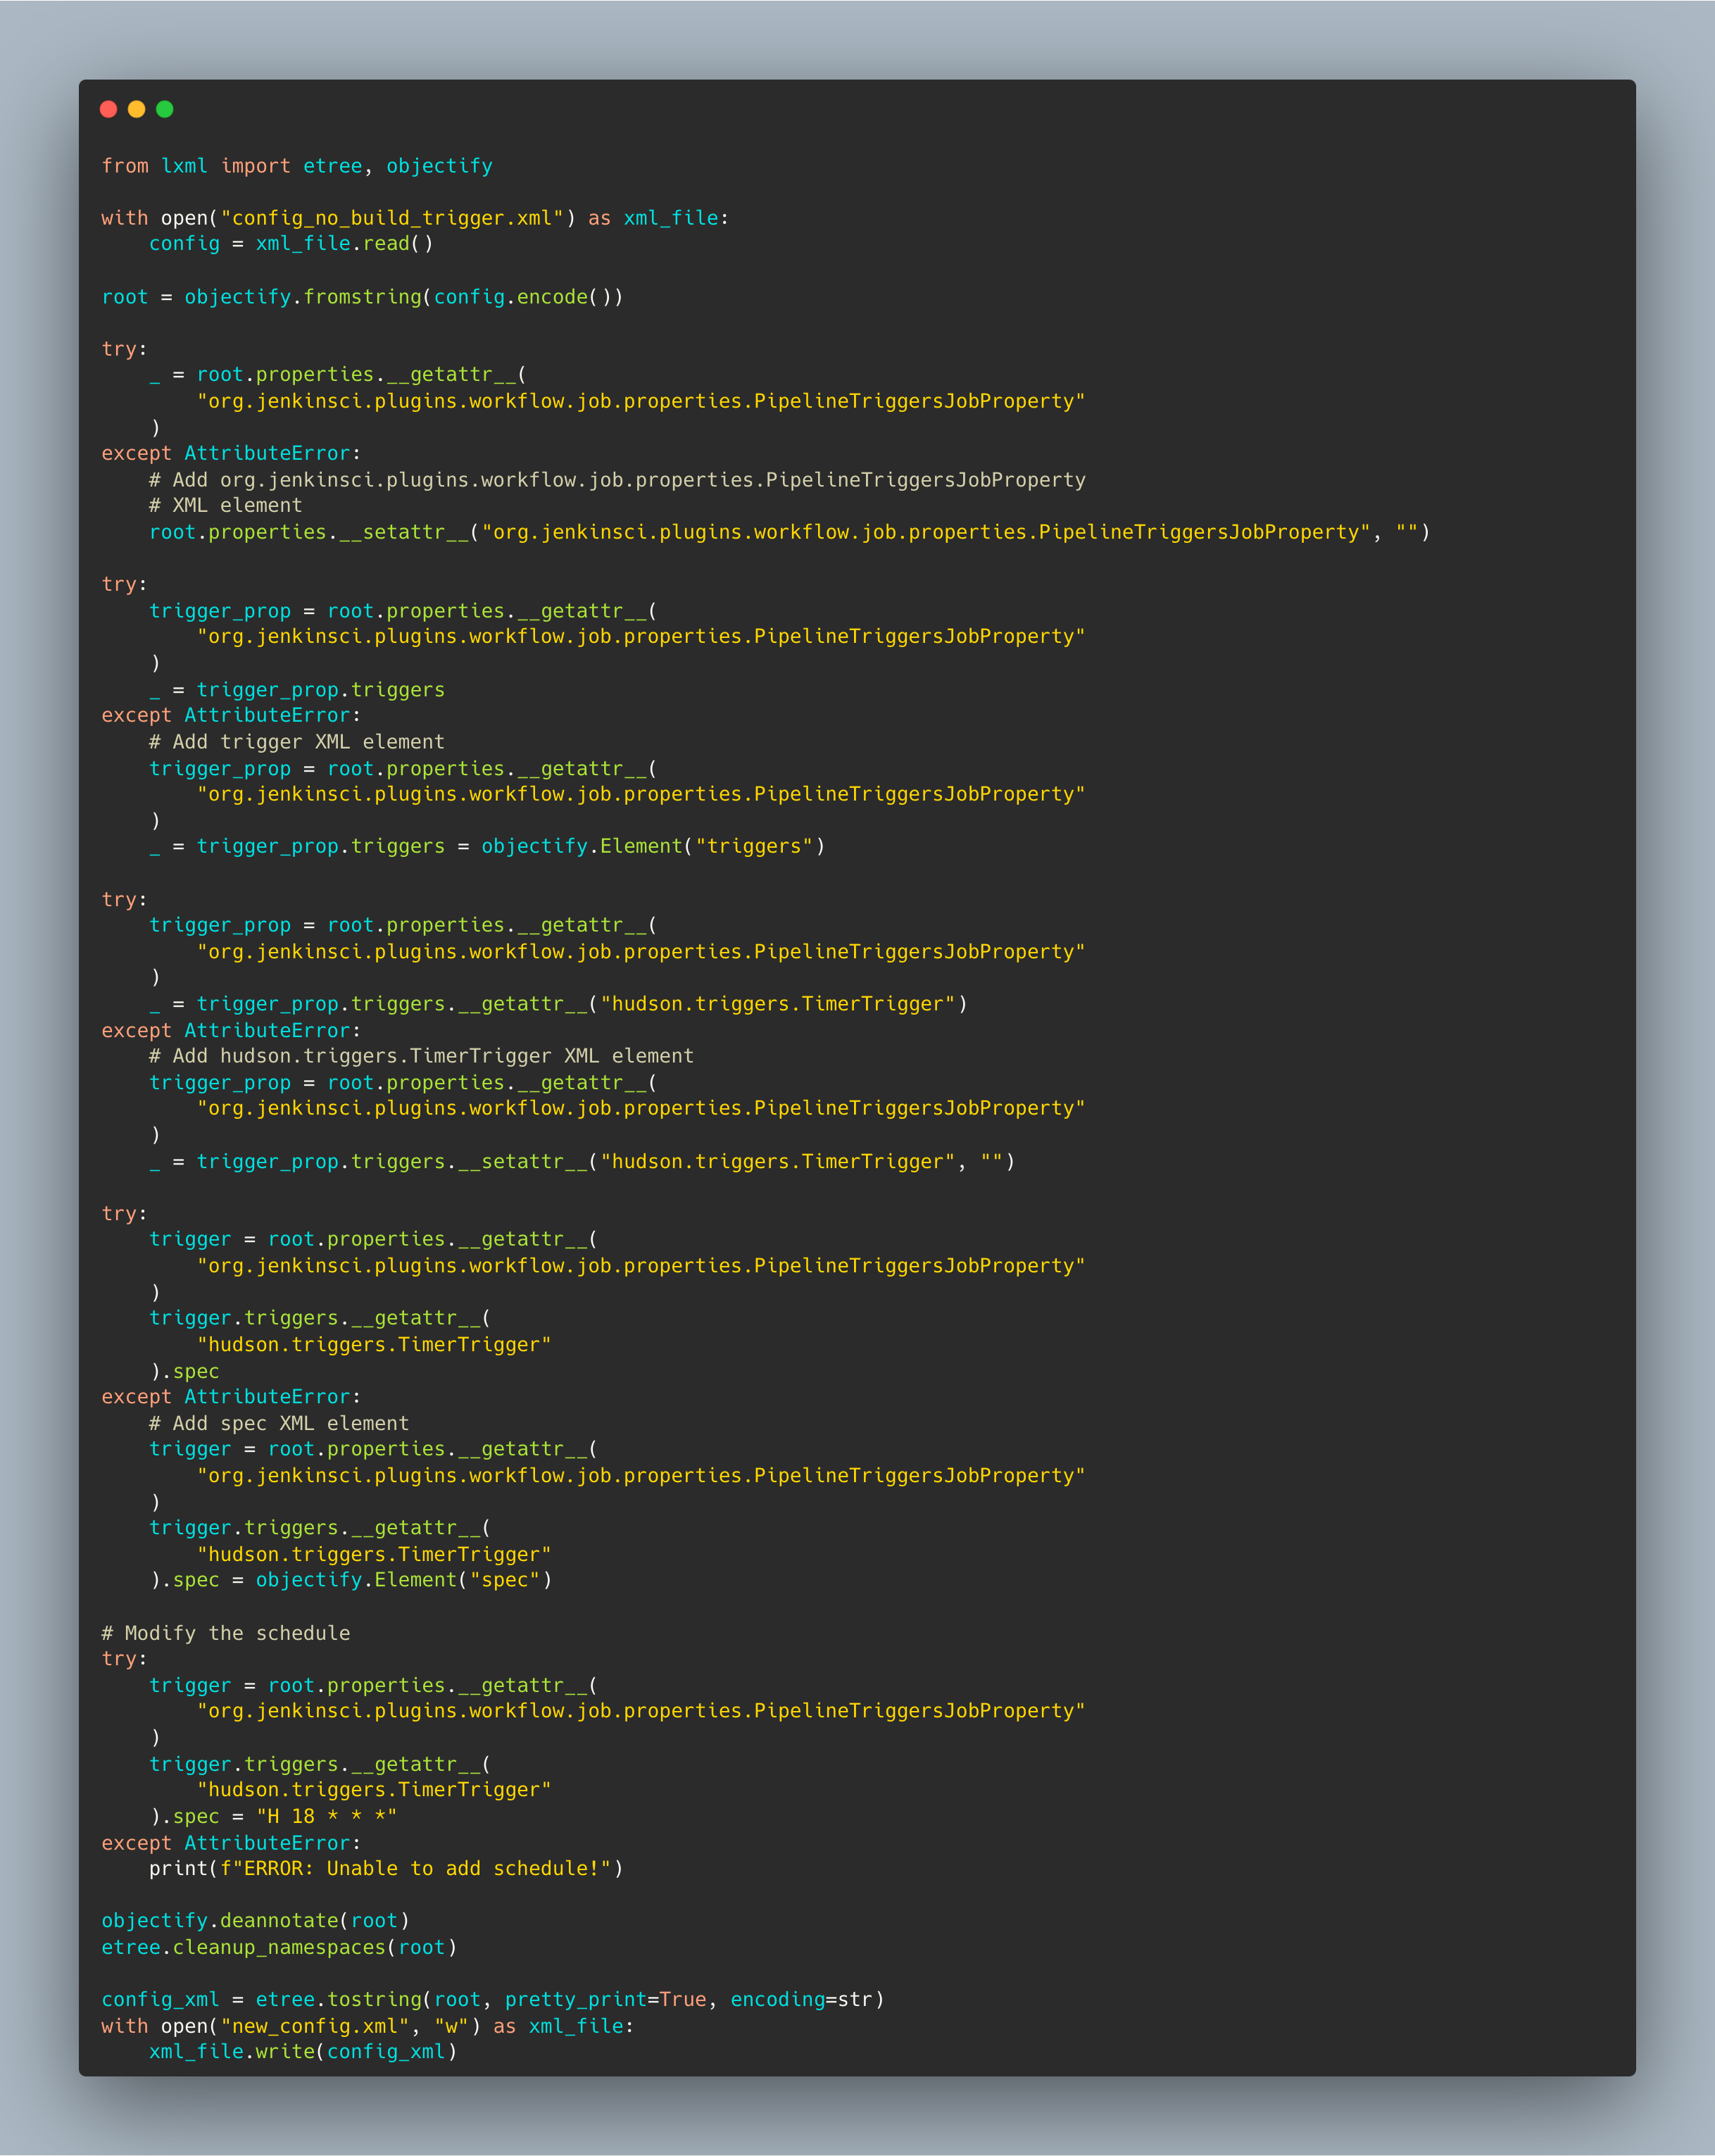Click the xml_file.write(config_xml) call
Image resolution: width=1715 pixels, height=2156 pixels.
click(303, 2051)
